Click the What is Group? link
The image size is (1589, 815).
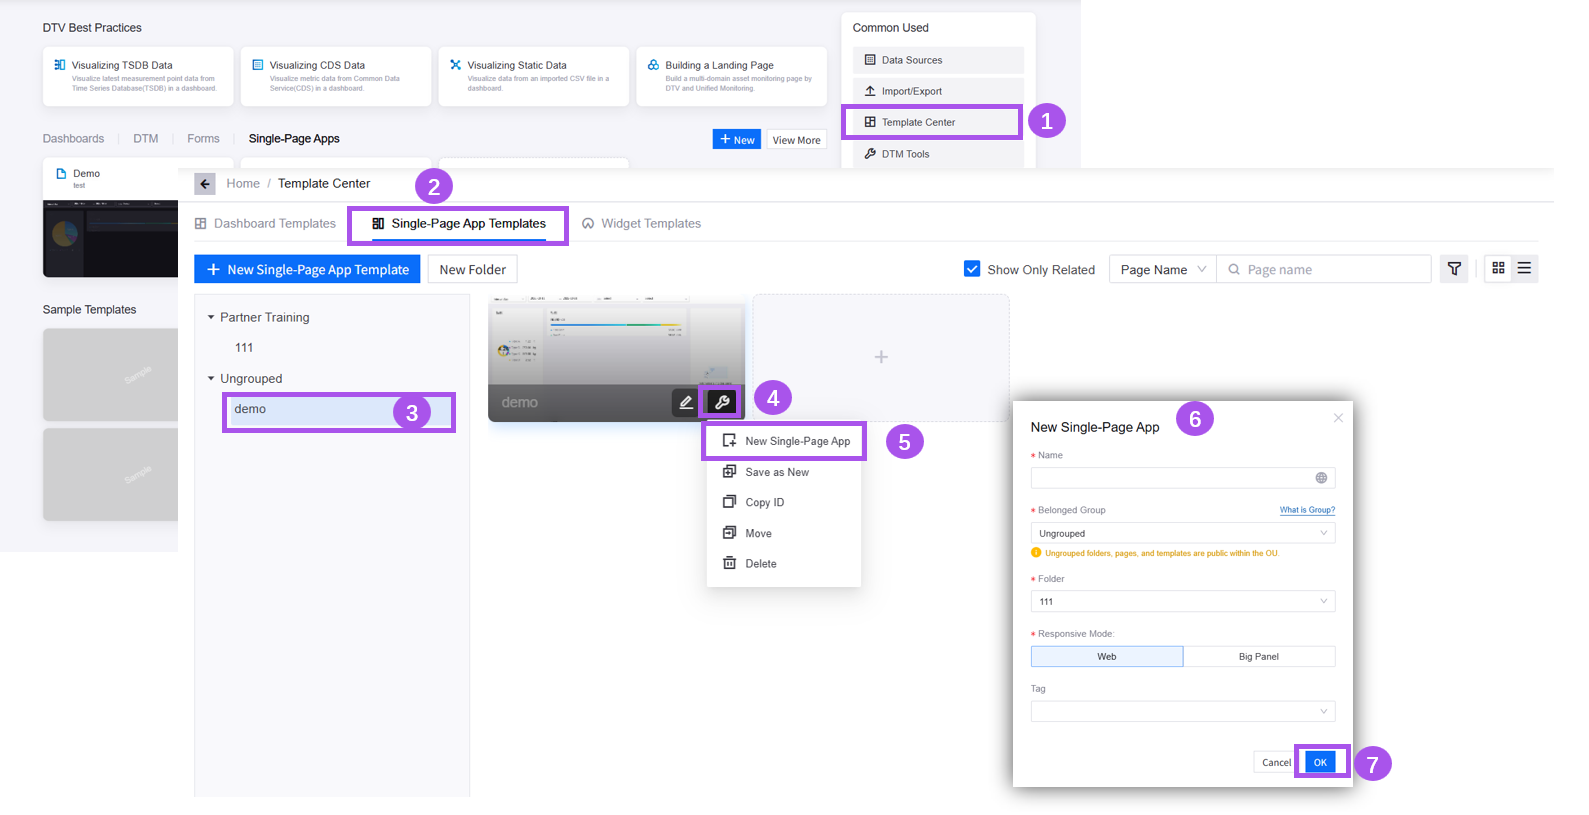pos(1307,510)
